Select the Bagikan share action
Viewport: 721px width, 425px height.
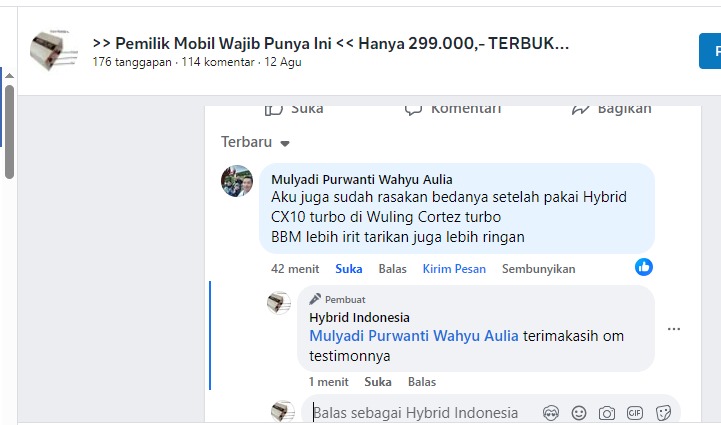pos(612,109)
